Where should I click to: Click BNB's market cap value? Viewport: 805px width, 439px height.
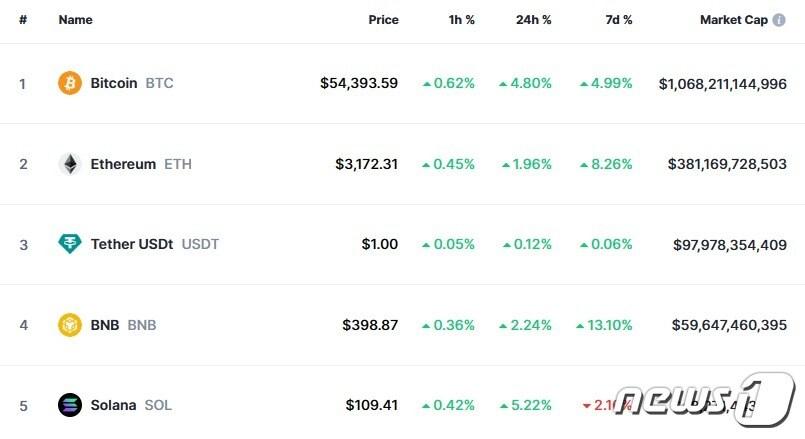click(x=727, y=325)
